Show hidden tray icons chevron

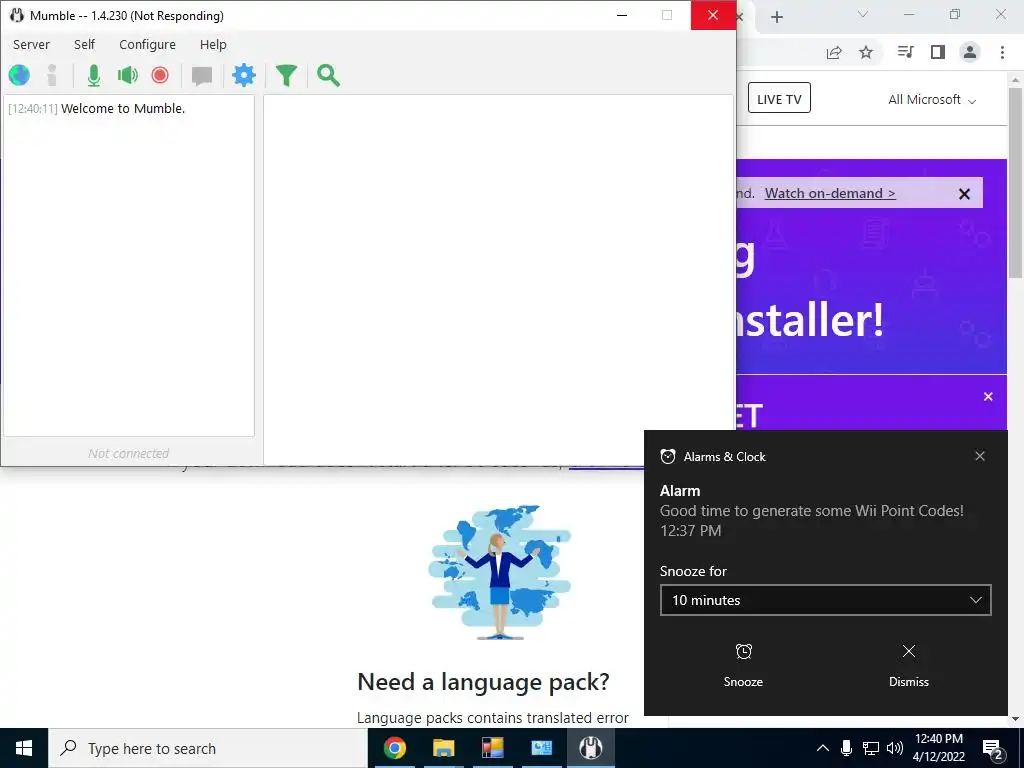tap(823, 748)
